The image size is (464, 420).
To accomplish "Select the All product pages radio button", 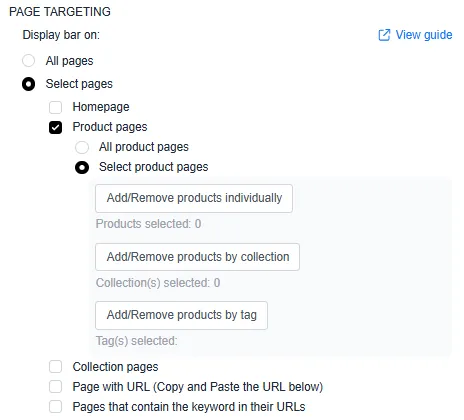I will coord(82,147).
